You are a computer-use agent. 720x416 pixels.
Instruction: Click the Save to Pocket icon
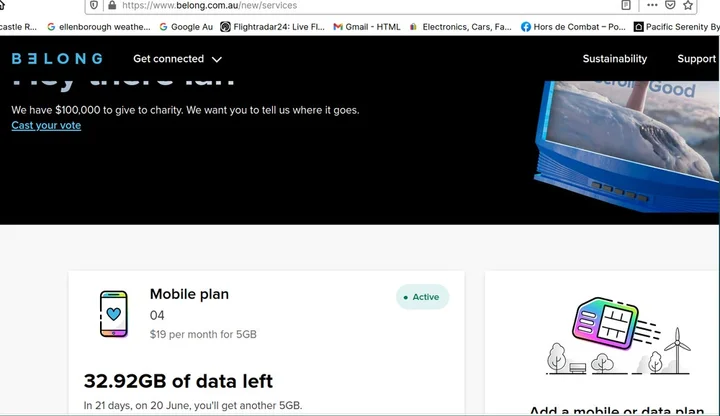[670, 5]
